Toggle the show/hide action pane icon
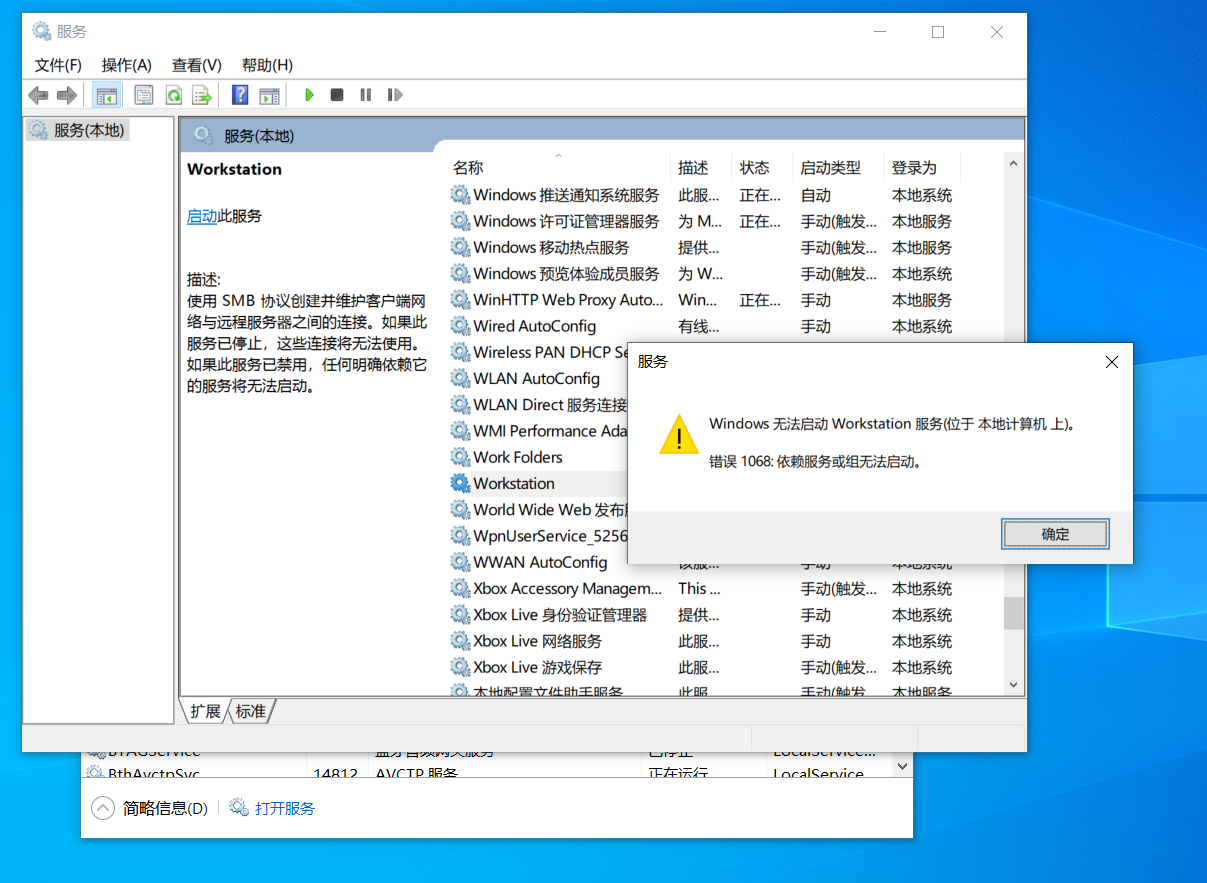Viewport: 1207px width, 883px height. point(269,95)
